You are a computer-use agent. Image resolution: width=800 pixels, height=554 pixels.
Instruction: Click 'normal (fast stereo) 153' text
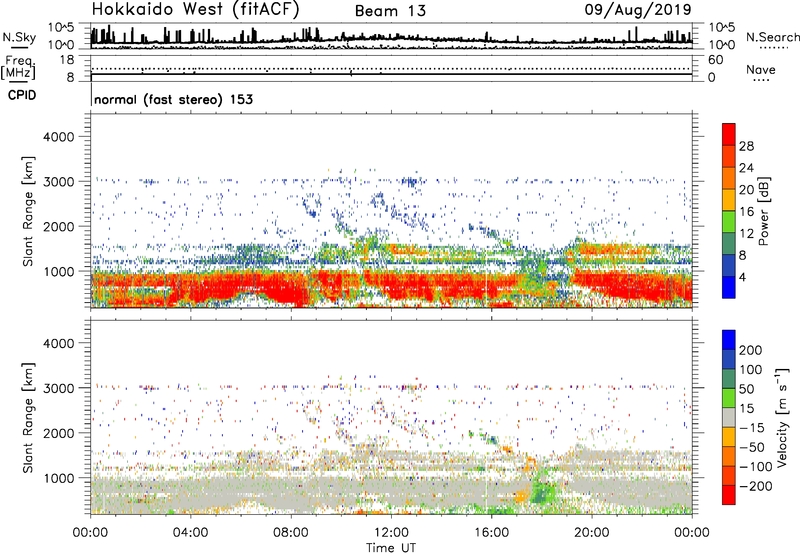173,99
